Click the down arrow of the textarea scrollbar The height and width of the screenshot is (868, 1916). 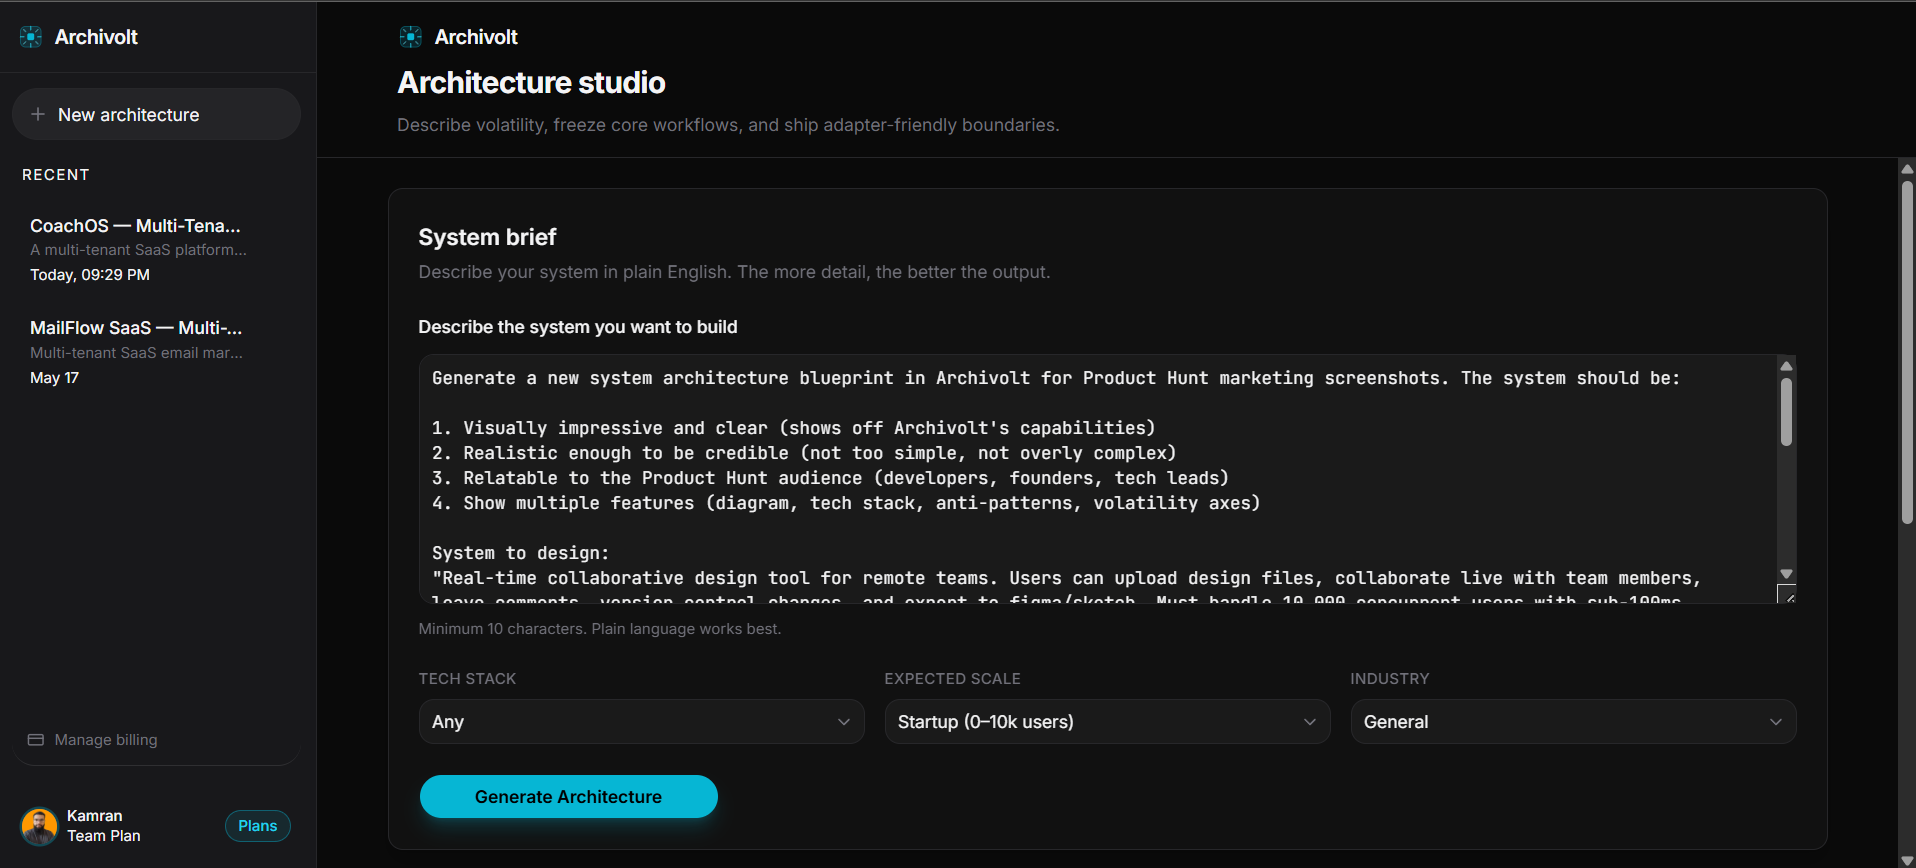[1787, 574]
